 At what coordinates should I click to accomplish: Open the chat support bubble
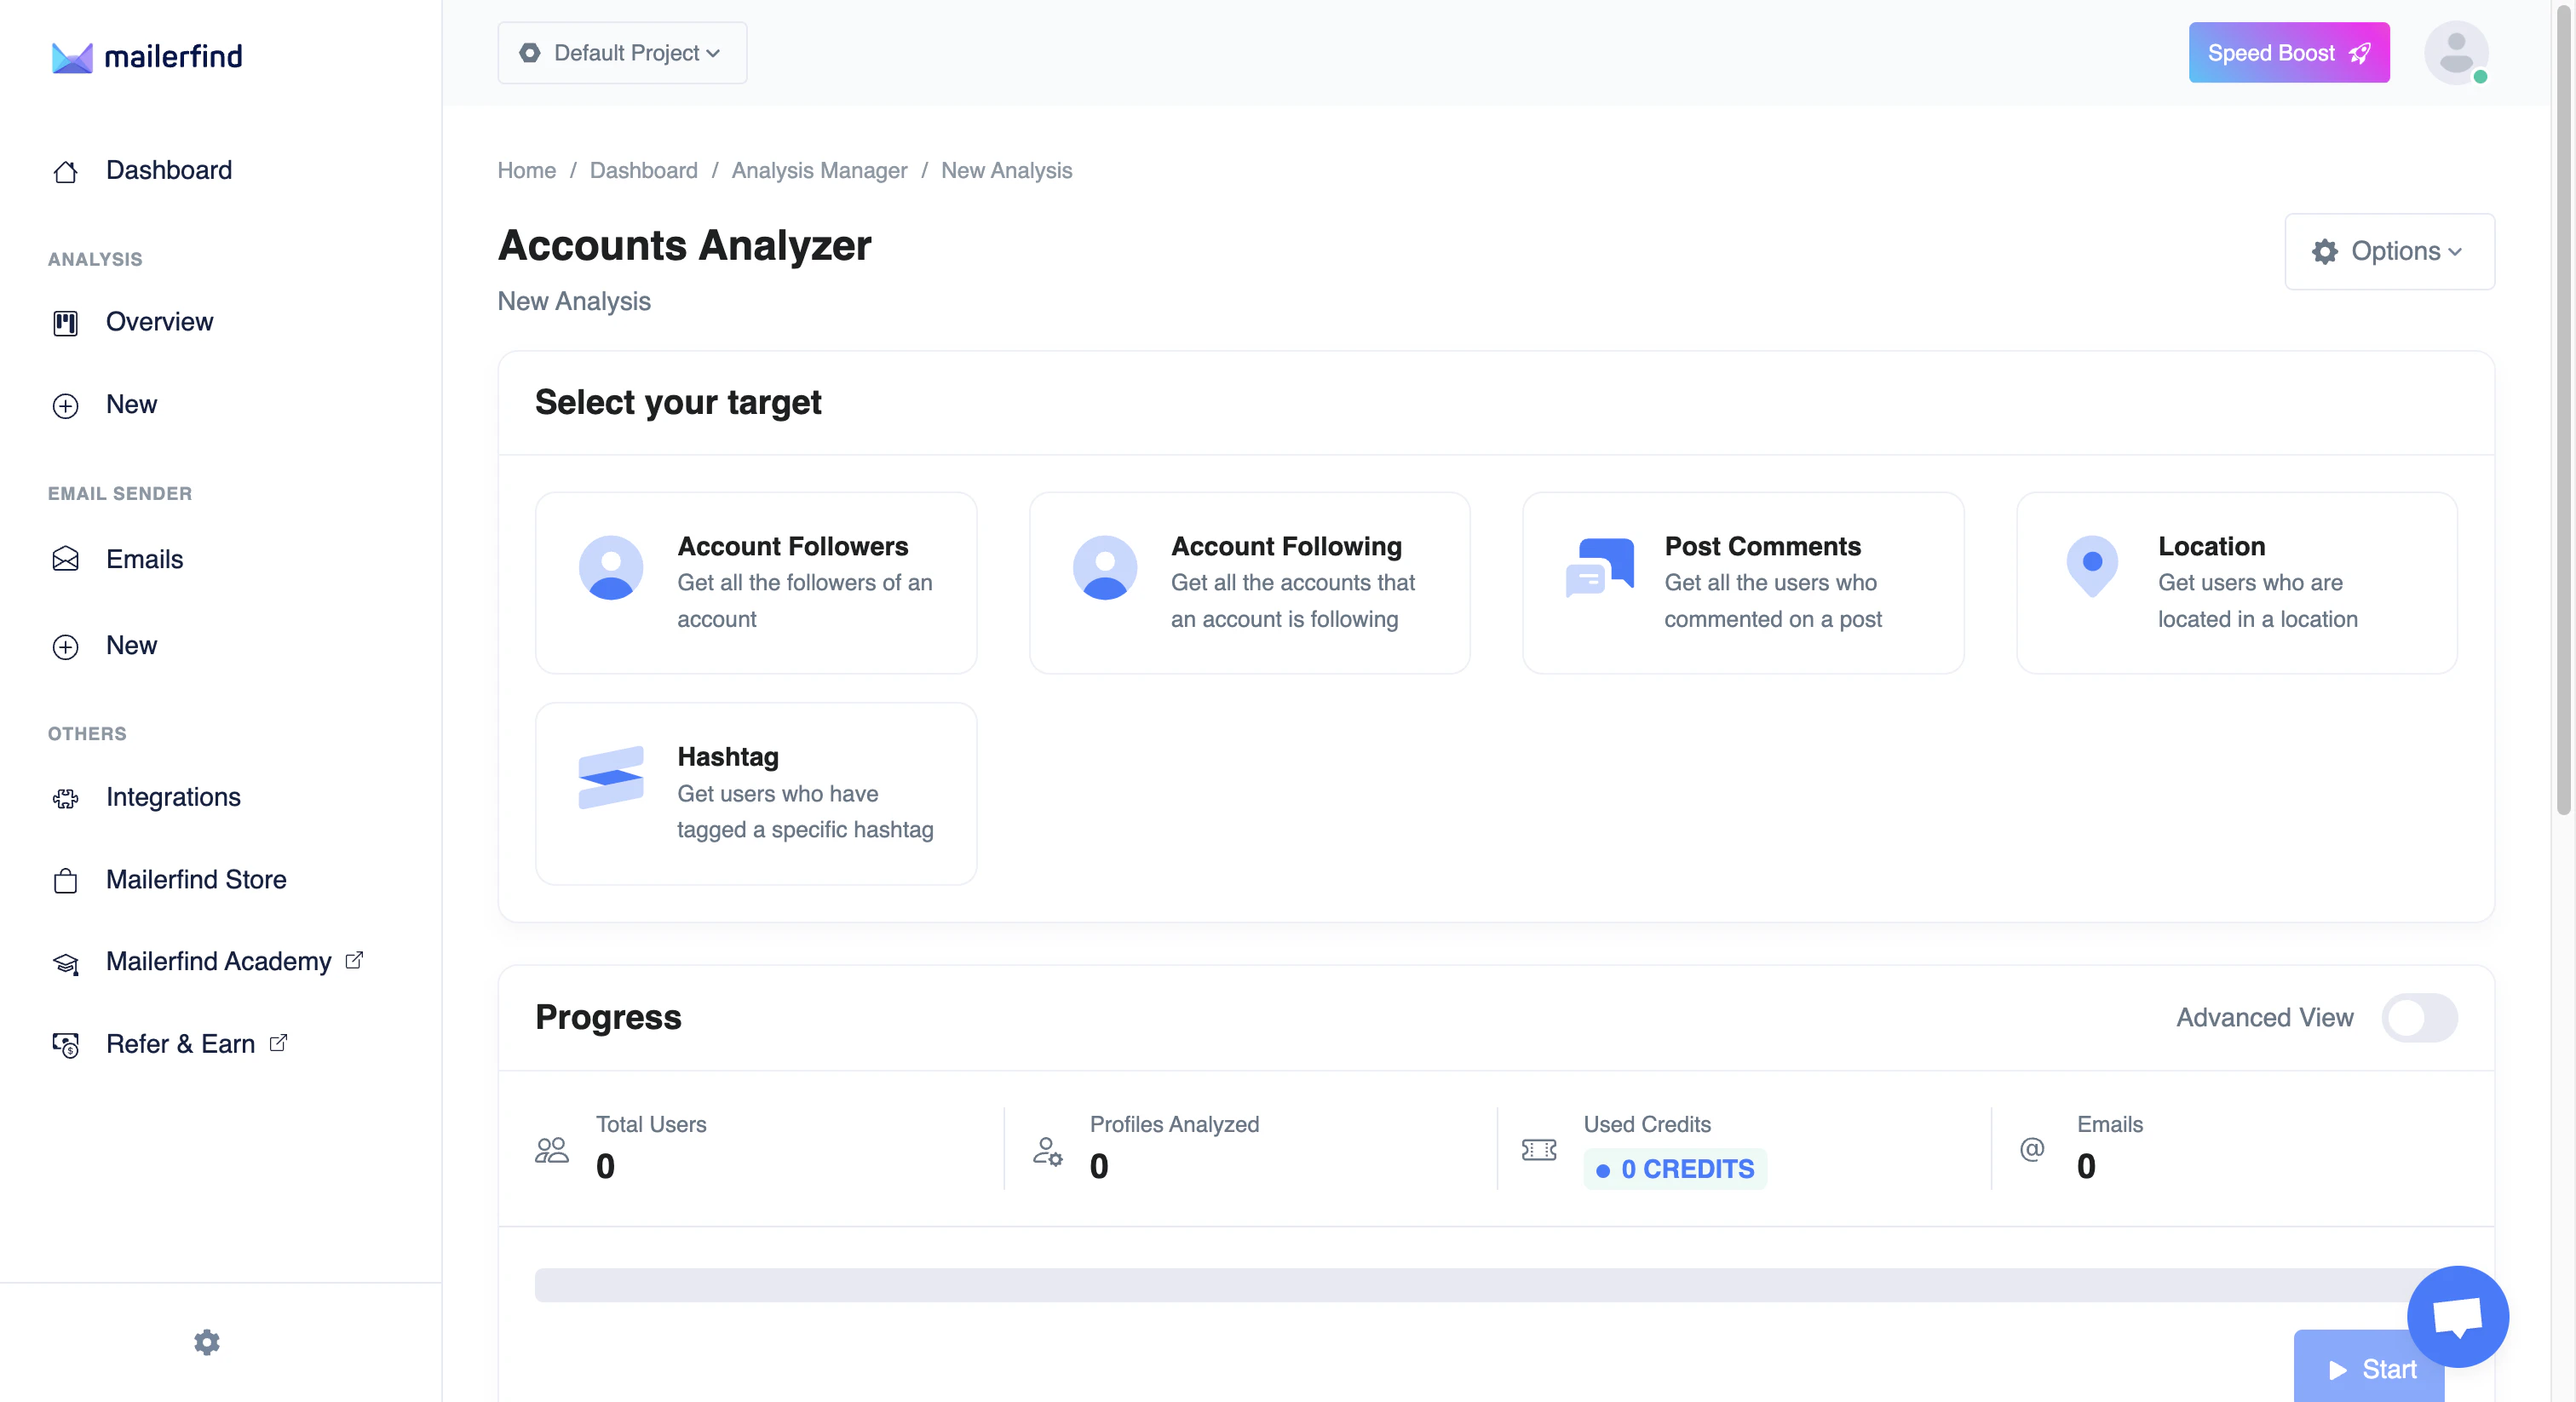2458,1316
